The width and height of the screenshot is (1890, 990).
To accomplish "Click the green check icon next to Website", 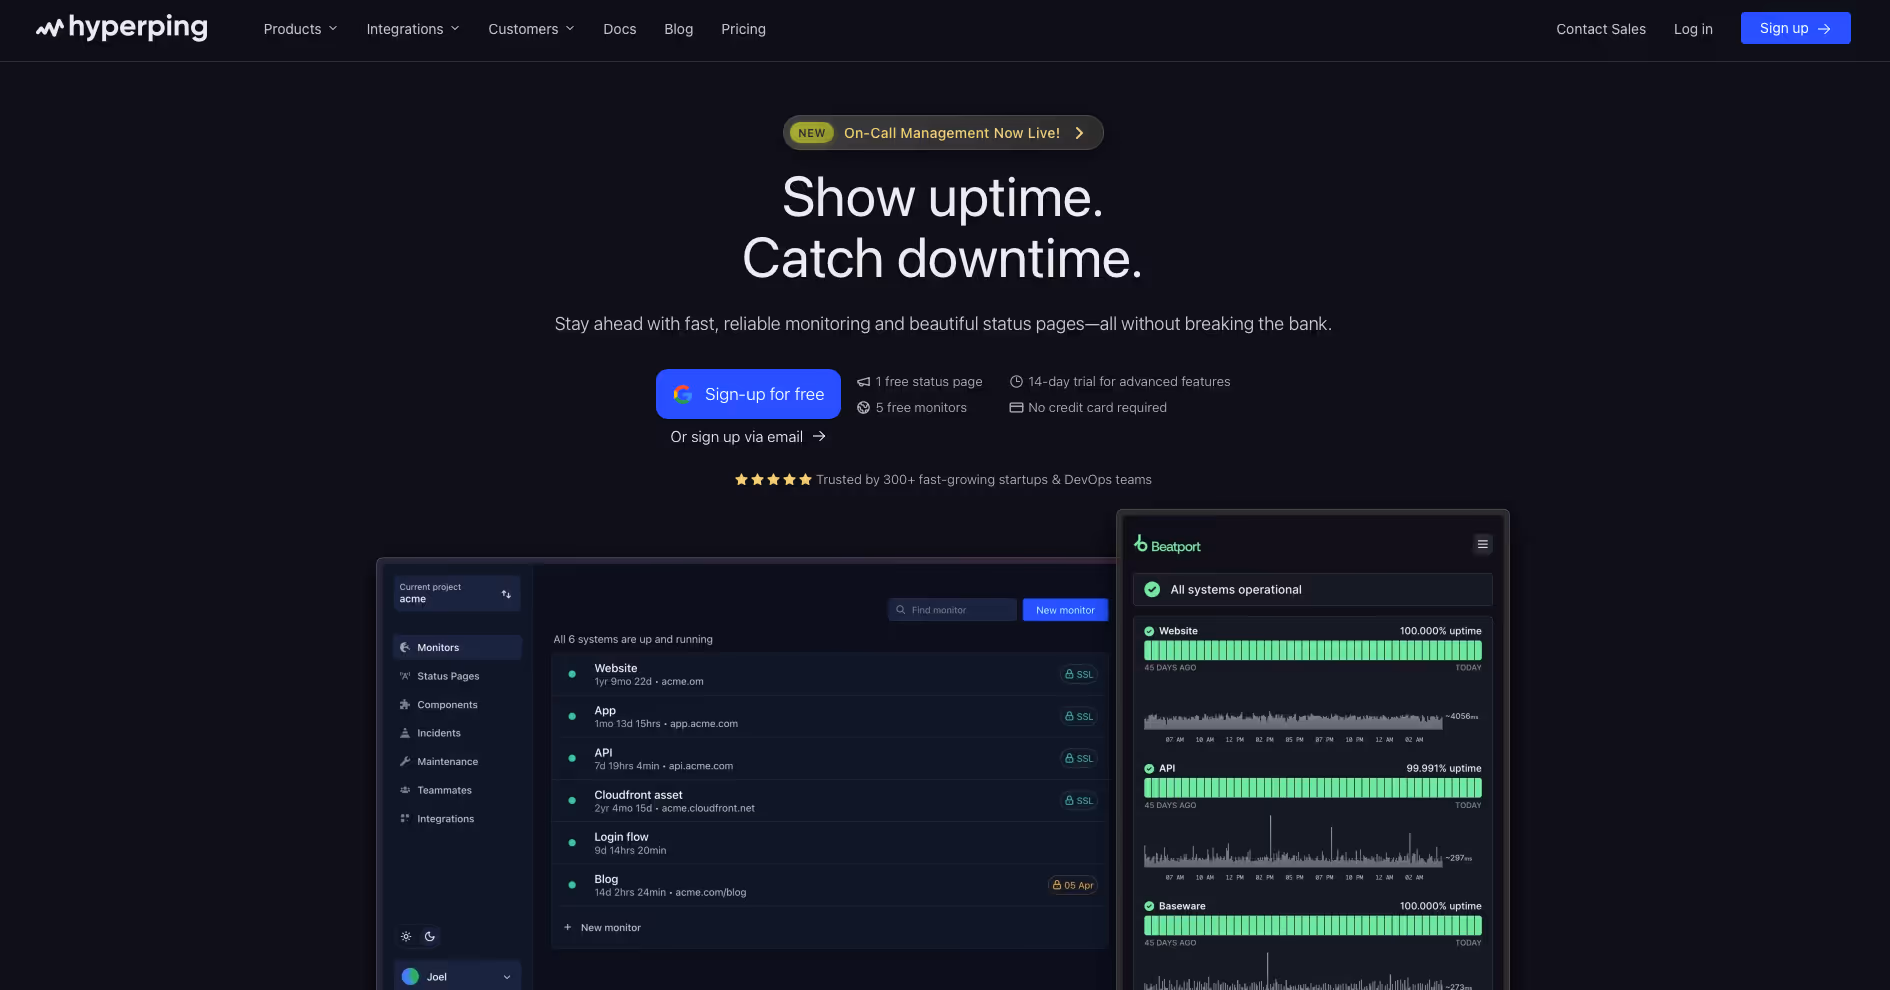I will pyautogui.click(x=1149, y=631).
